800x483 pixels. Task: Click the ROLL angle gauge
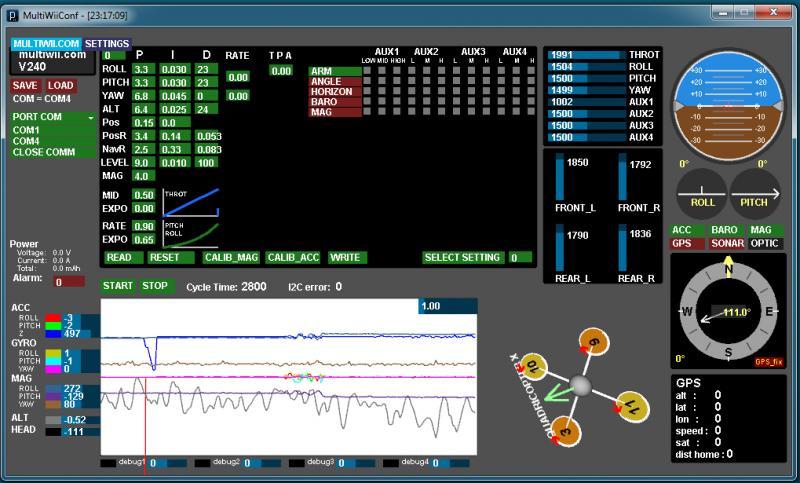coord(703,192)
